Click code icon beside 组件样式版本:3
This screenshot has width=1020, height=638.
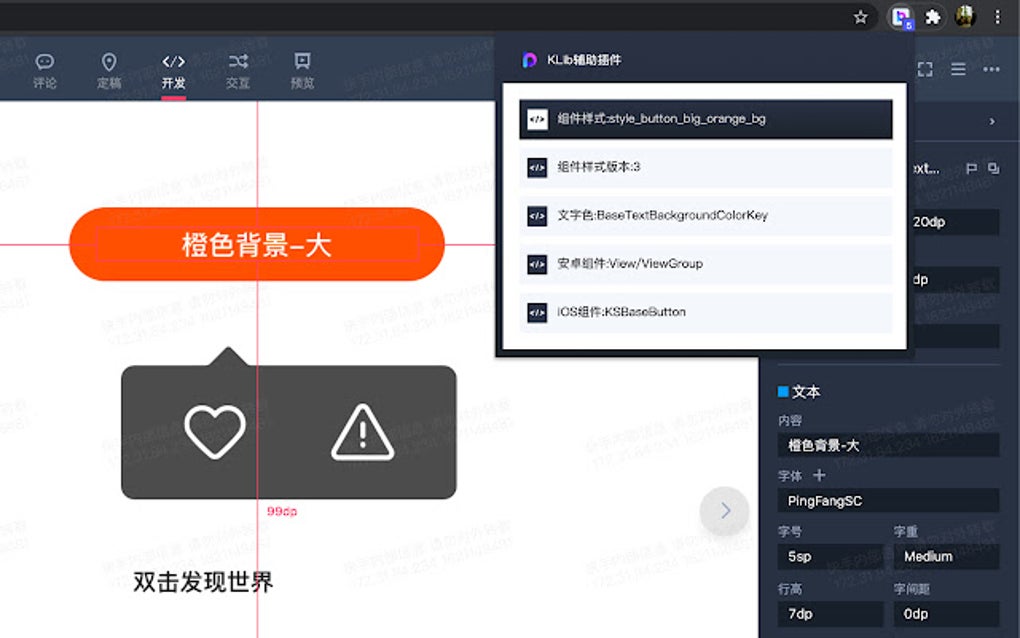[x=537, y=168]
